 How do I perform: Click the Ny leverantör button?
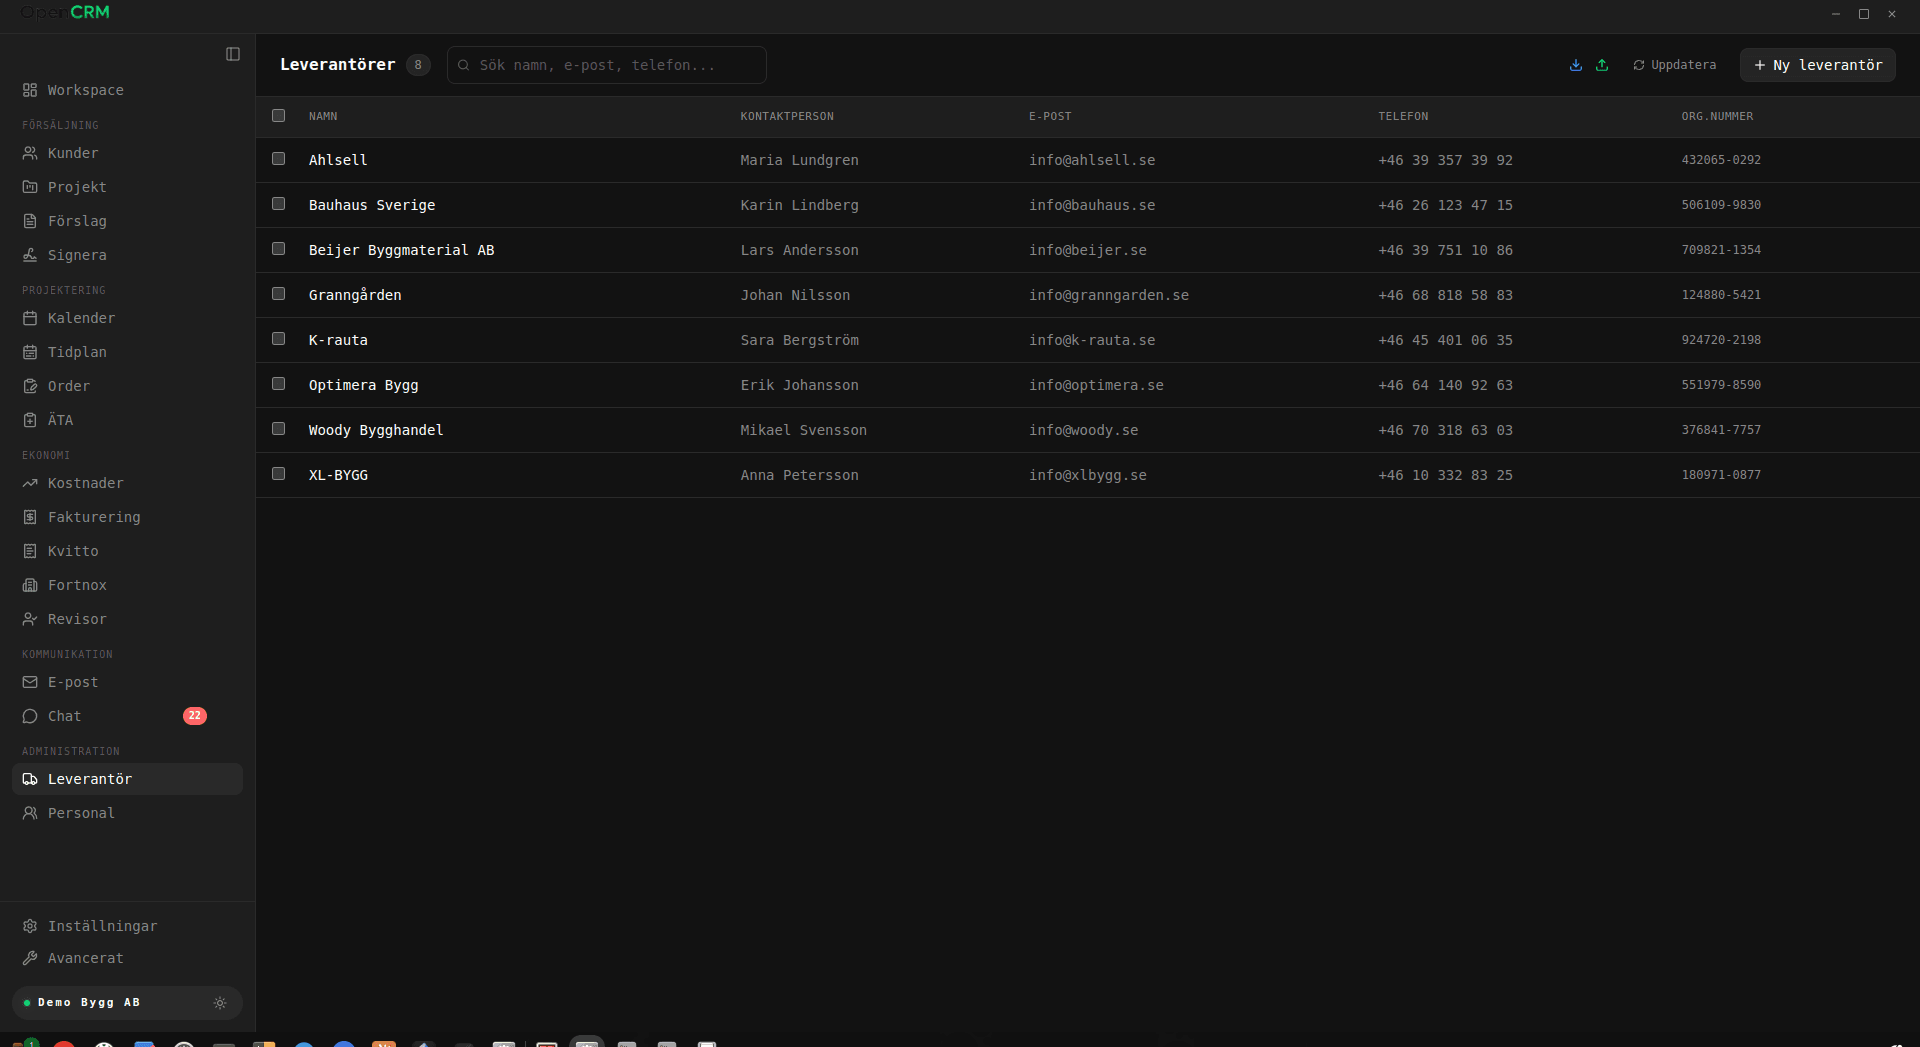pos(1818,65)
